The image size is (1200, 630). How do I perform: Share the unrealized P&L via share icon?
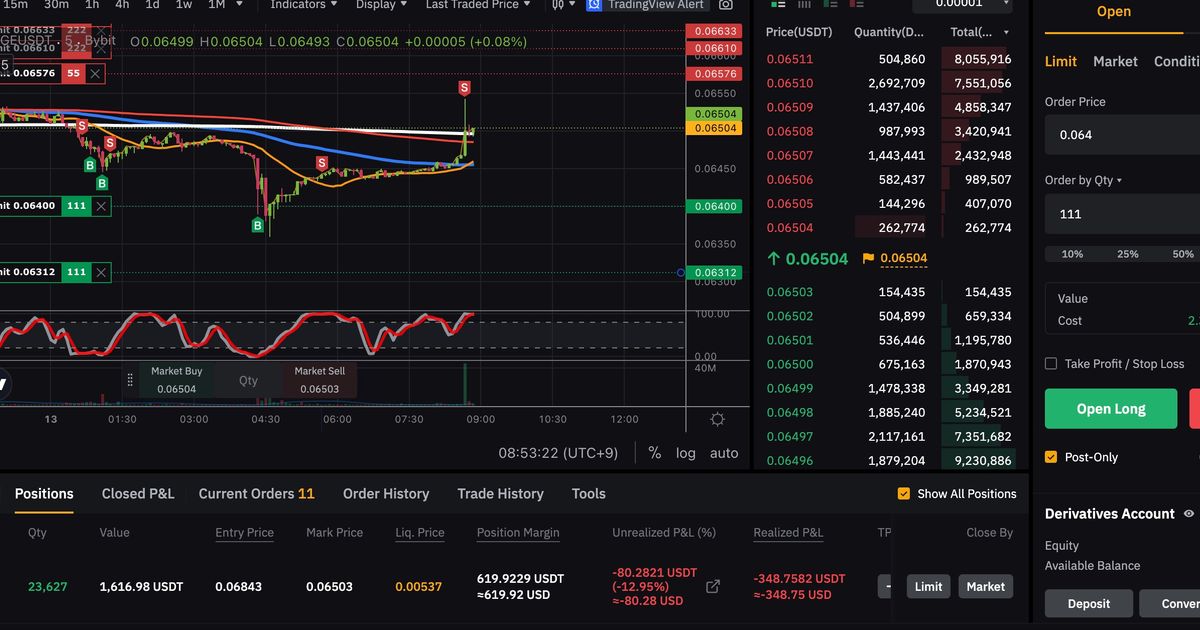(713, 587)
